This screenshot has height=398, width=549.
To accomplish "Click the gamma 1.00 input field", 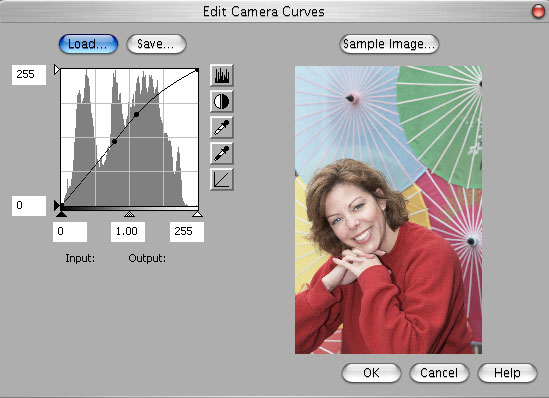I will click(x=128, y=231).
